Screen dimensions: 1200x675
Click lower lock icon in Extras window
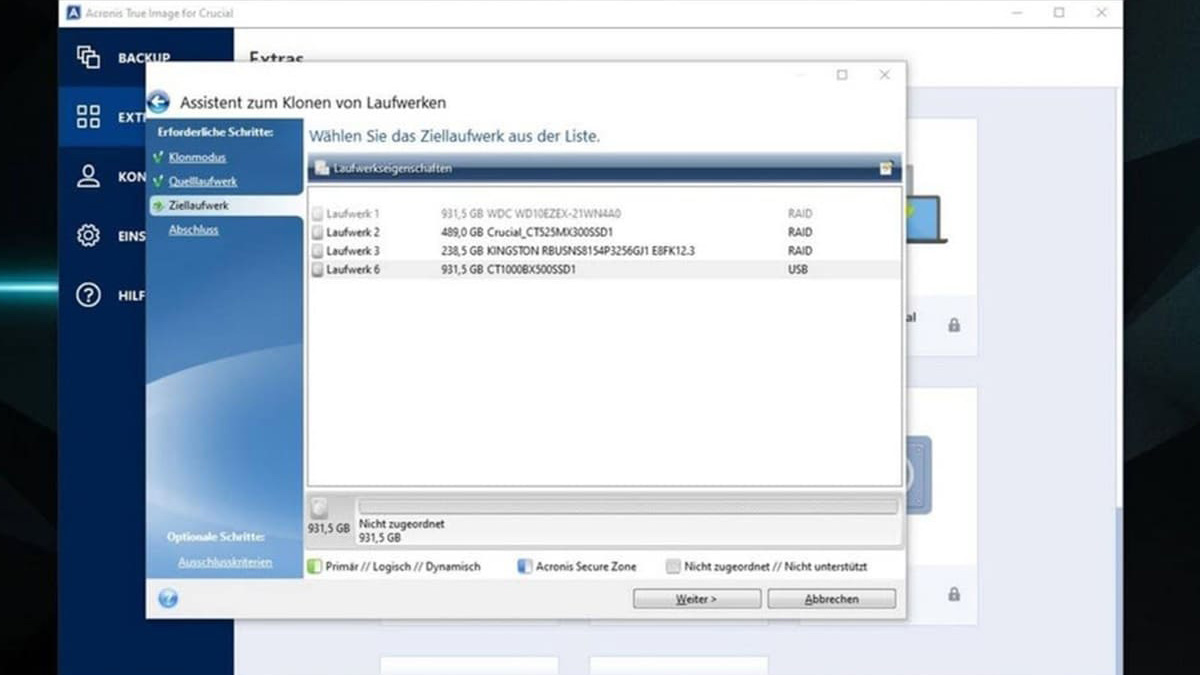[x=954, y=594]
